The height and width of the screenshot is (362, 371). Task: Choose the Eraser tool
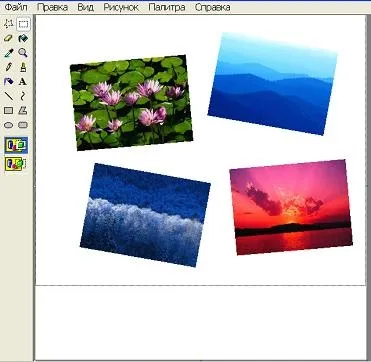pos(8,39)
